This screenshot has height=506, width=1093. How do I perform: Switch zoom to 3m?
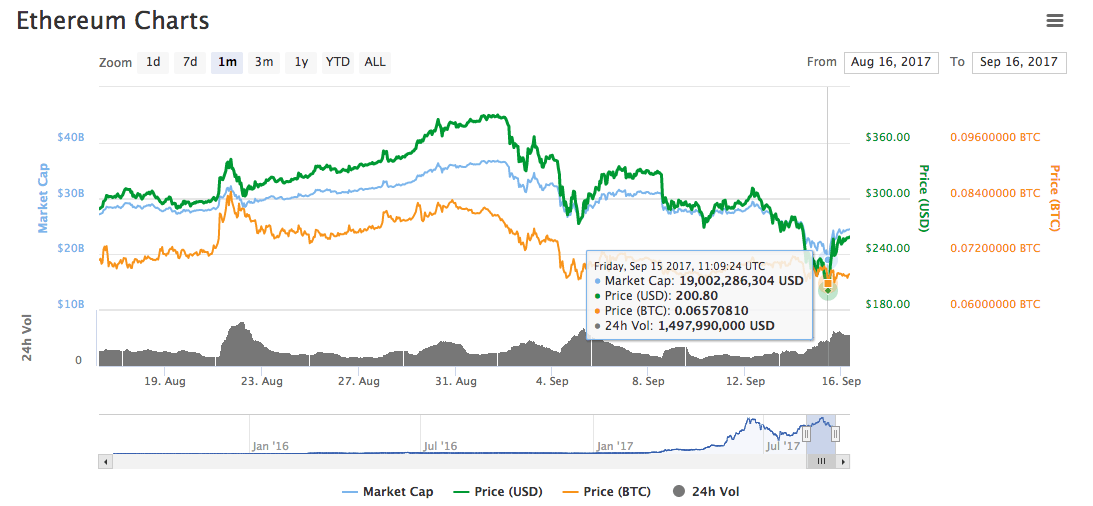coord(264,62)
